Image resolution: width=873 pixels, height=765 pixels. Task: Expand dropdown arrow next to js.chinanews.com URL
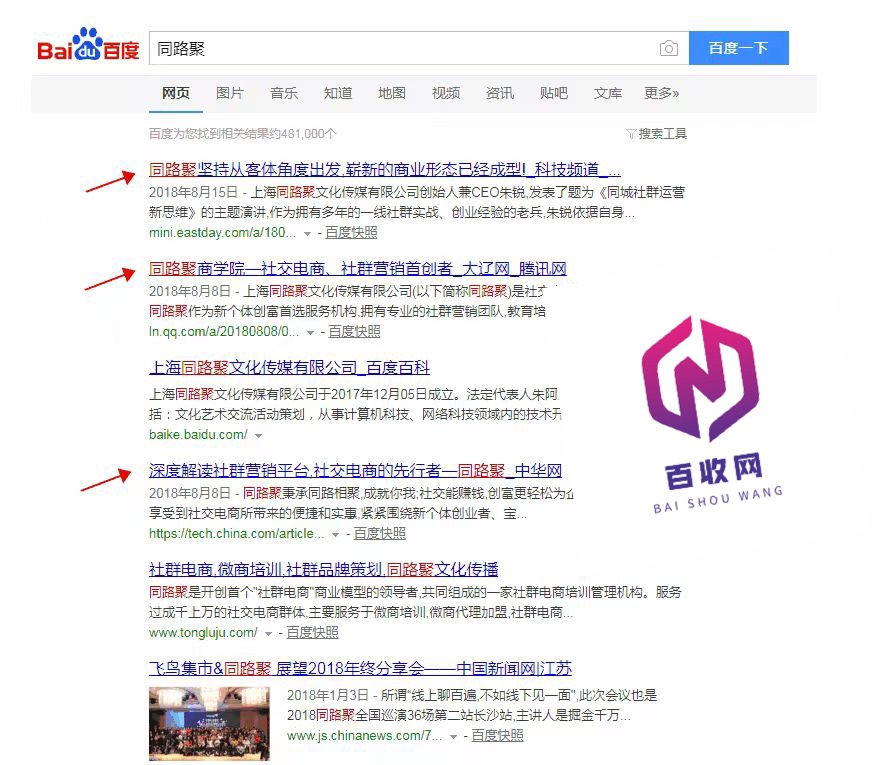[453, 737]
